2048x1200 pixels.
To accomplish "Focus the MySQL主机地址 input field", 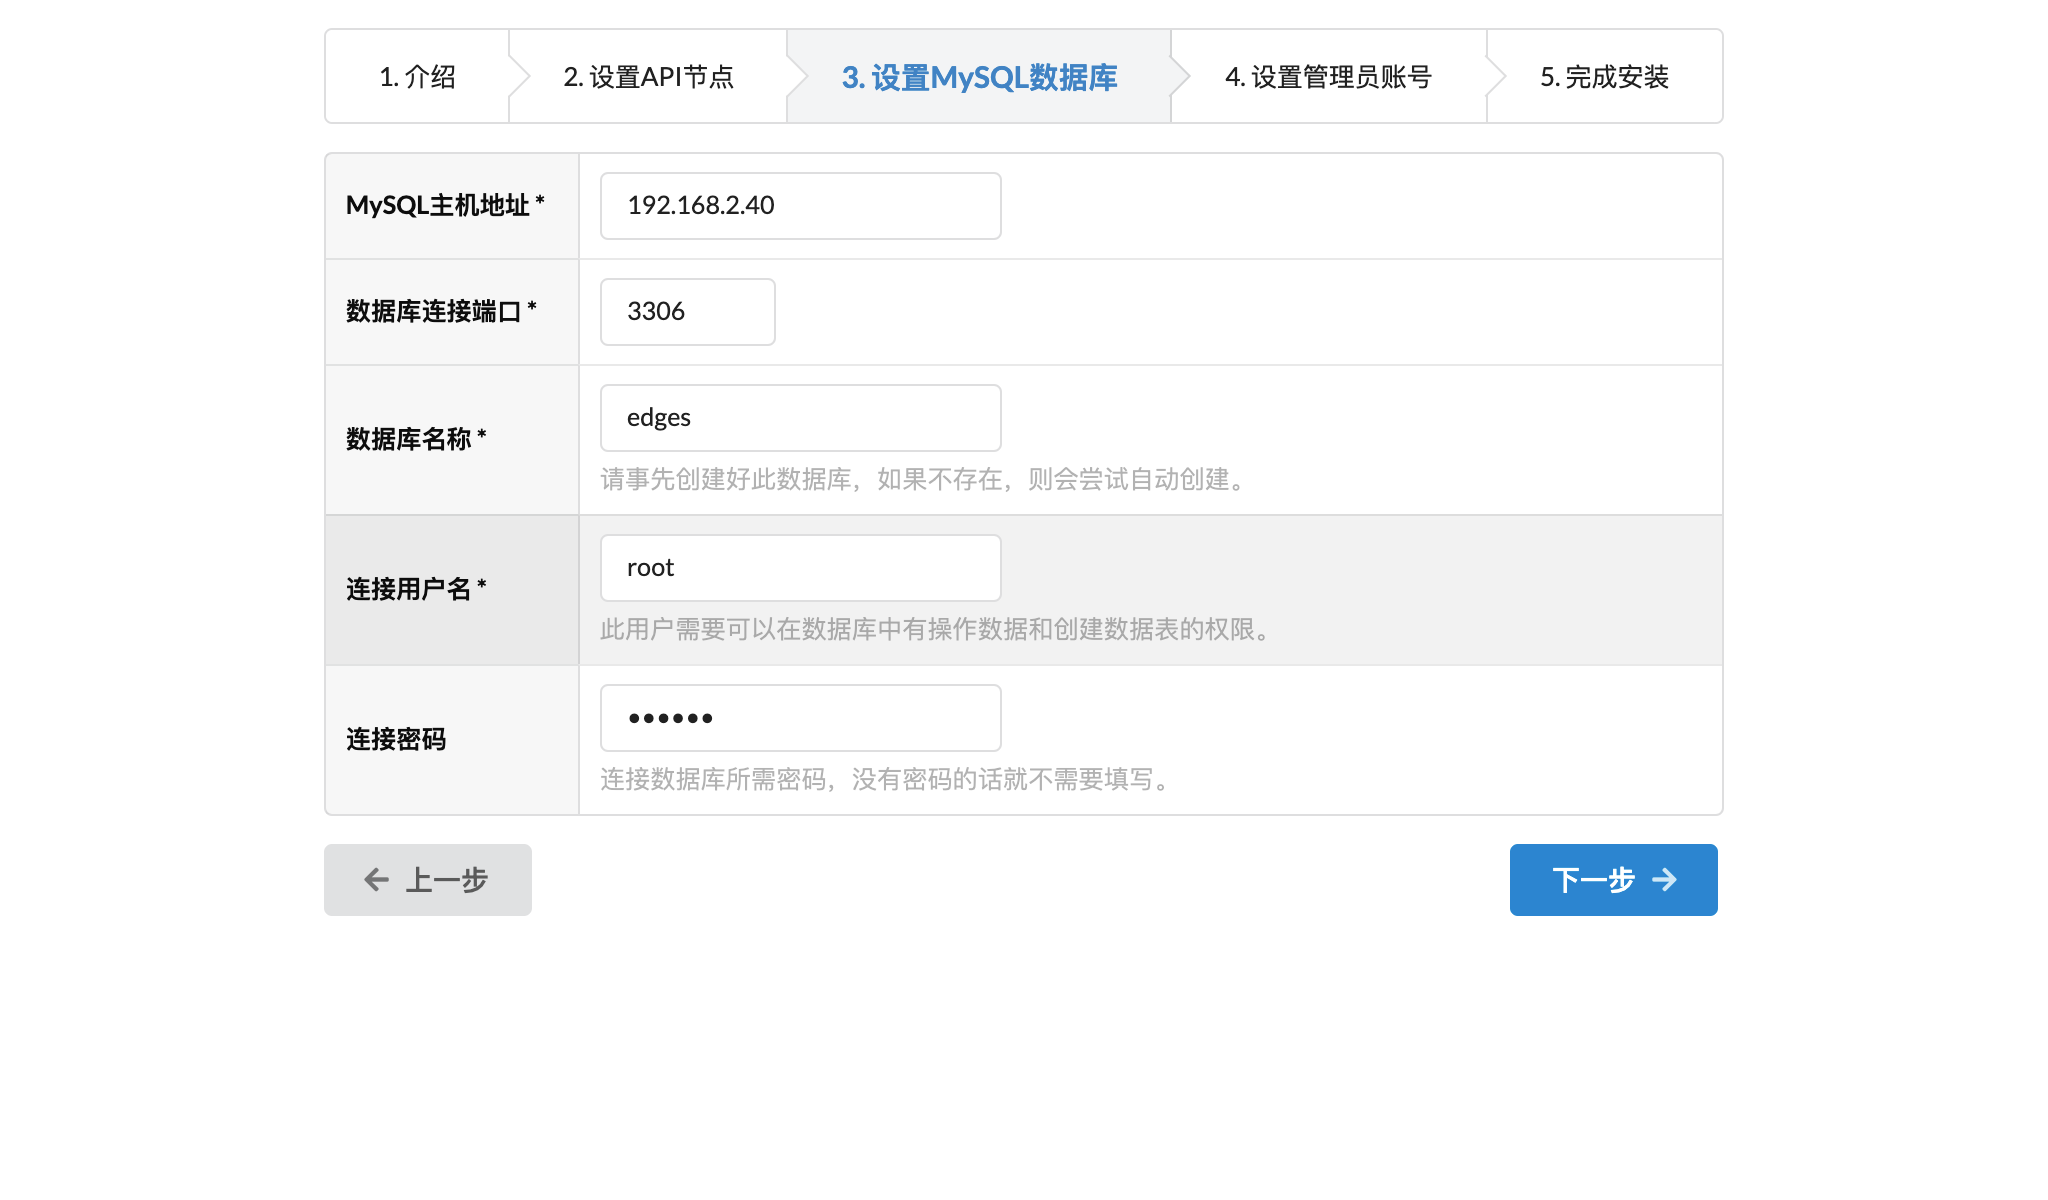I will (x=800, y=206).
